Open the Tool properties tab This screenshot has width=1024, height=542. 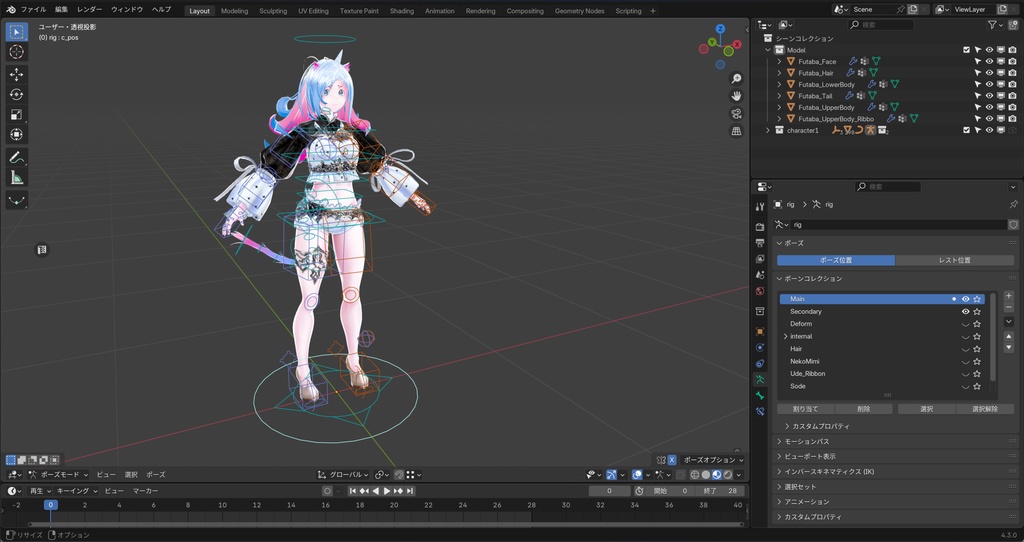760,206
